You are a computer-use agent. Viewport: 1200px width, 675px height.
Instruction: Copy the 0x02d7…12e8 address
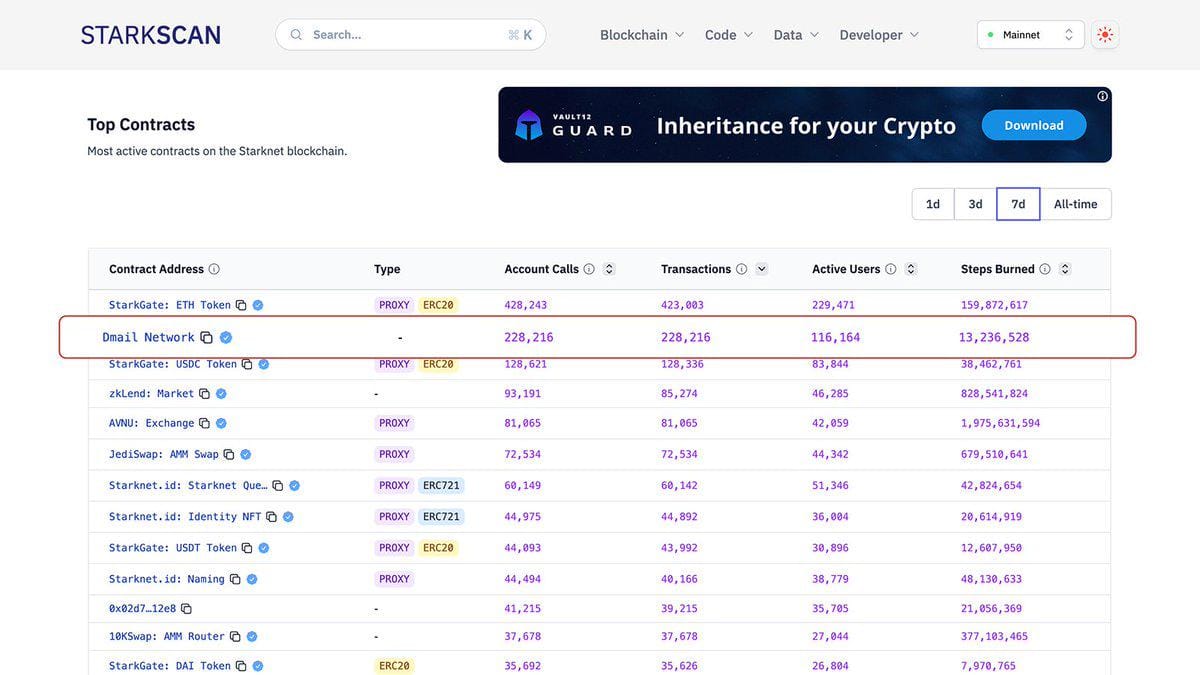pyautogui.click(x=186, y=608)
